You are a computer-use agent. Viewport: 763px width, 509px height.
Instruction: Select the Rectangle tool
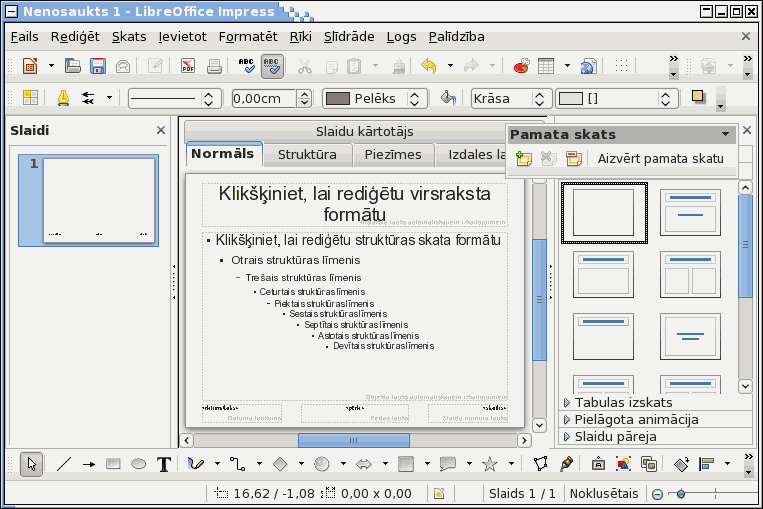[113, 464]
